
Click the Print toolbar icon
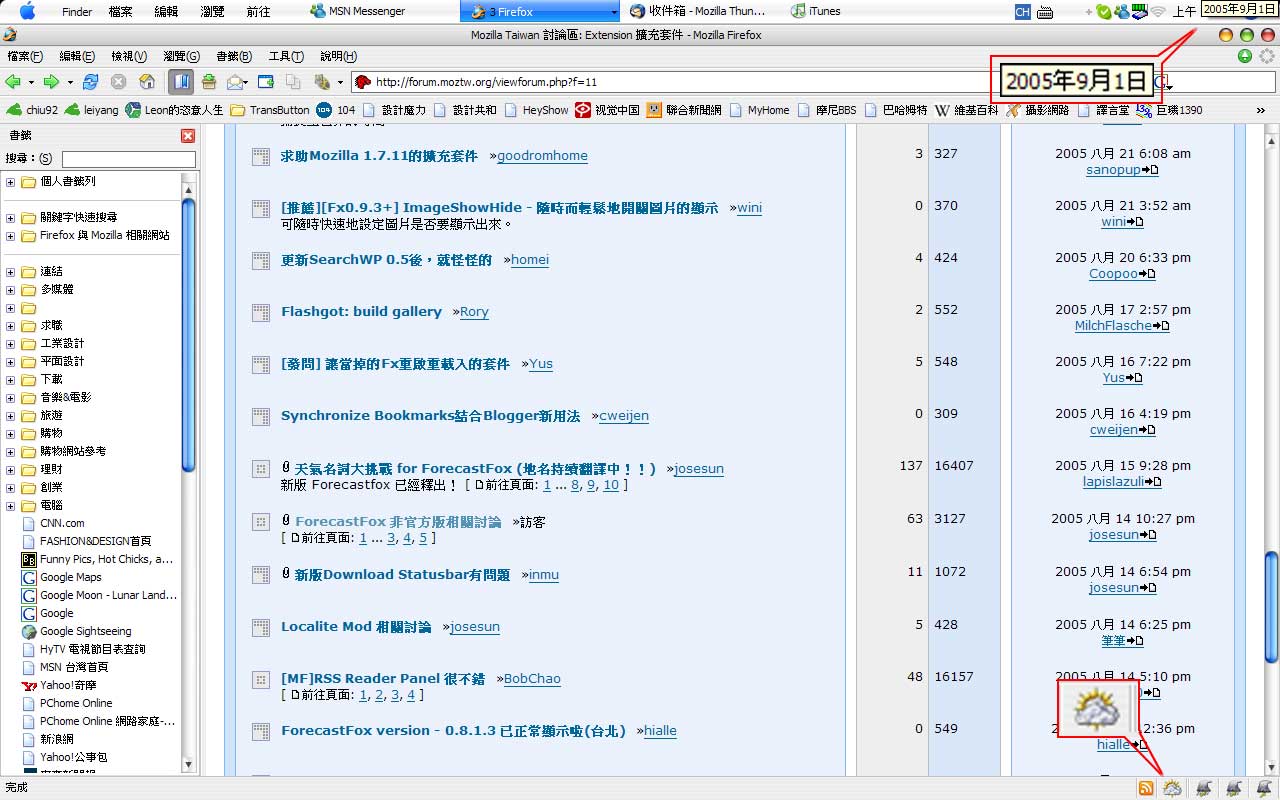tap(209, 82)
